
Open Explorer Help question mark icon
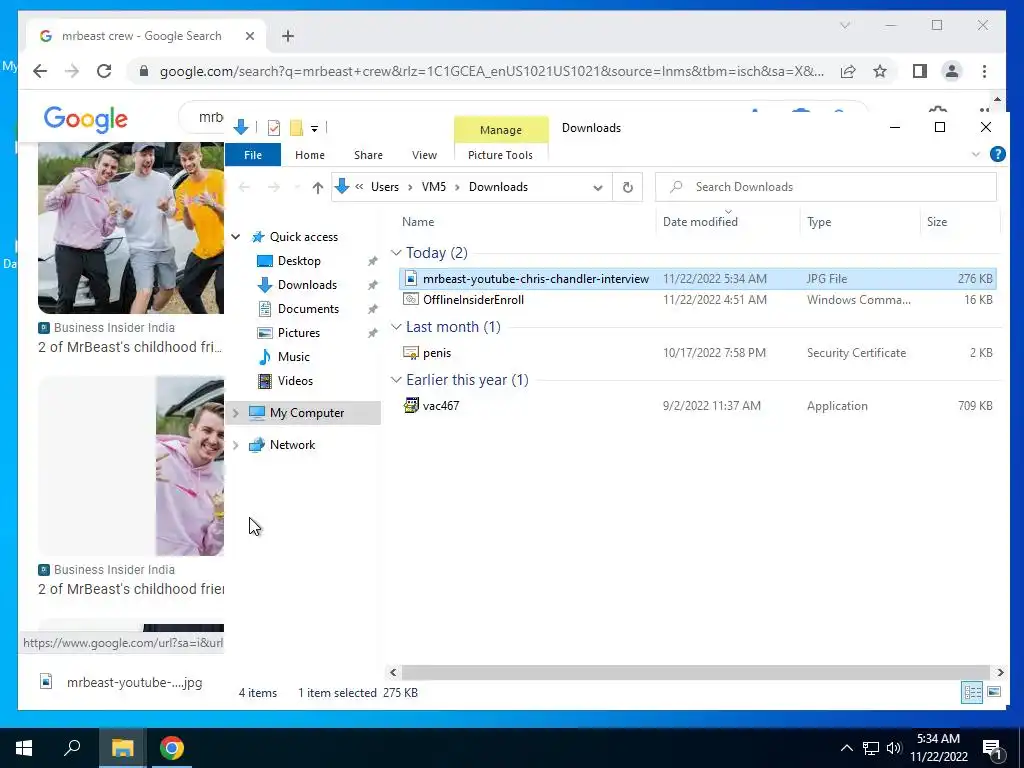pos(997,154)
